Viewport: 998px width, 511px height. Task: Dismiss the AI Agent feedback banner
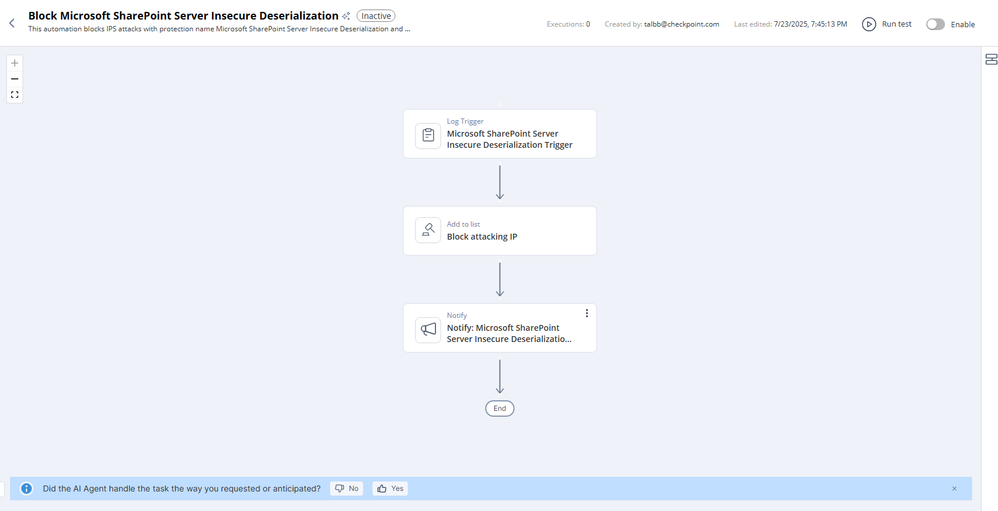click(x=954, y=489)
